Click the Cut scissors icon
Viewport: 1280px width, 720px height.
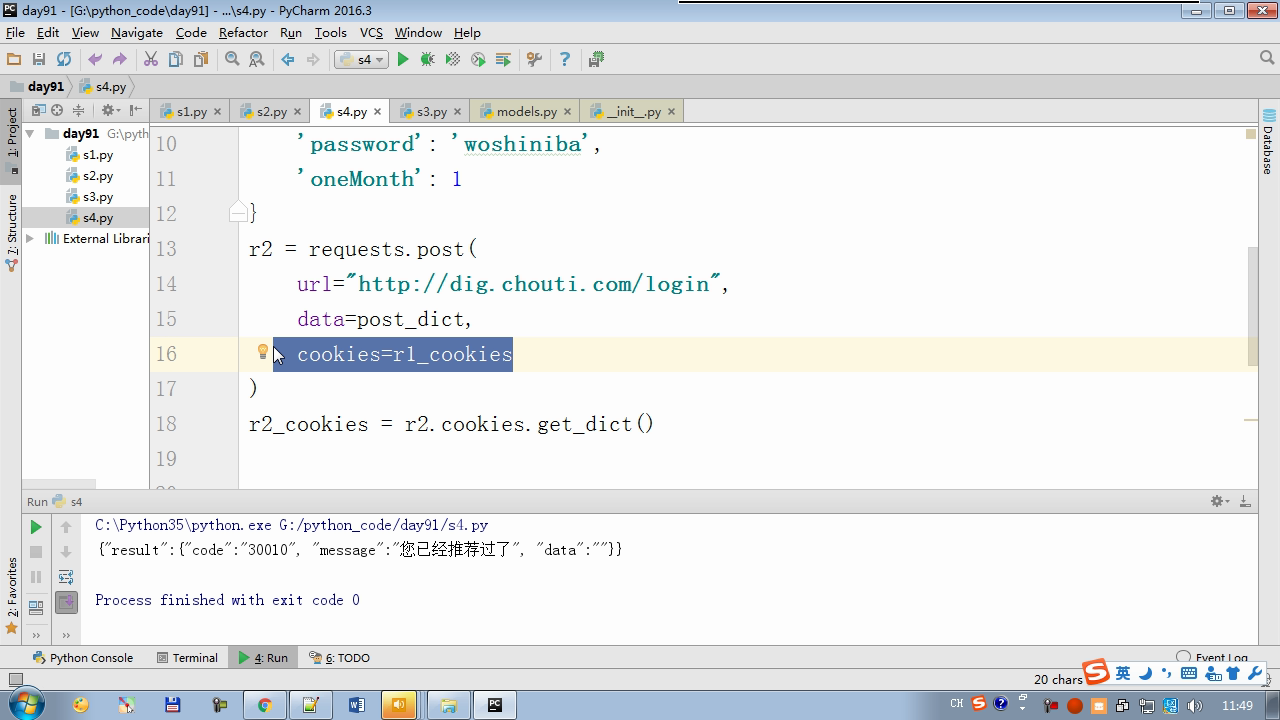point(151,60)
